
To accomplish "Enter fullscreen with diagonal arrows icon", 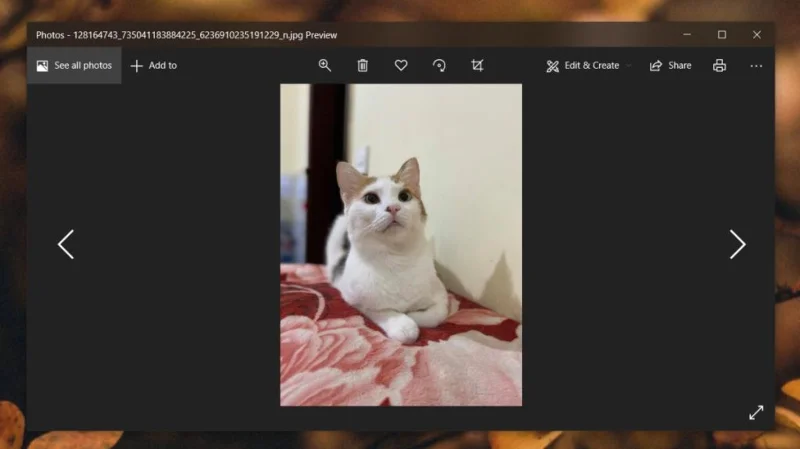I will [x=756, y=412].
